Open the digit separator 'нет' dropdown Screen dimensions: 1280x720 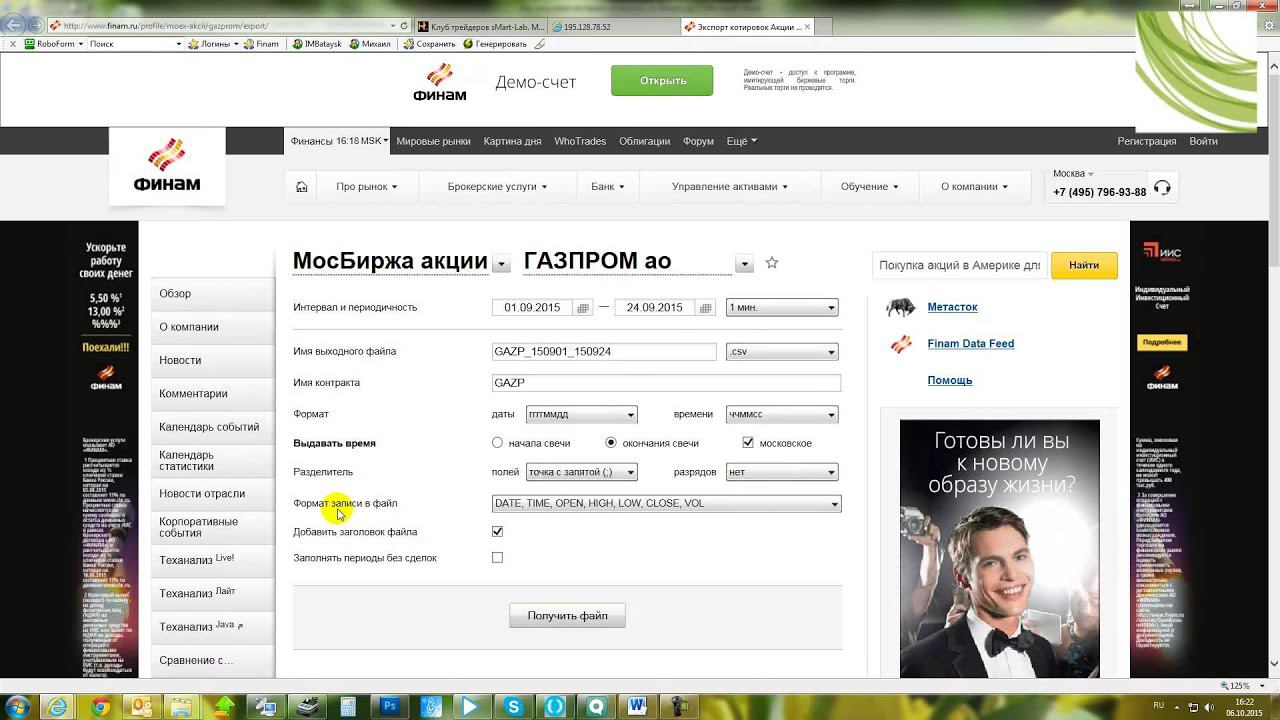[x=782, y=472]
